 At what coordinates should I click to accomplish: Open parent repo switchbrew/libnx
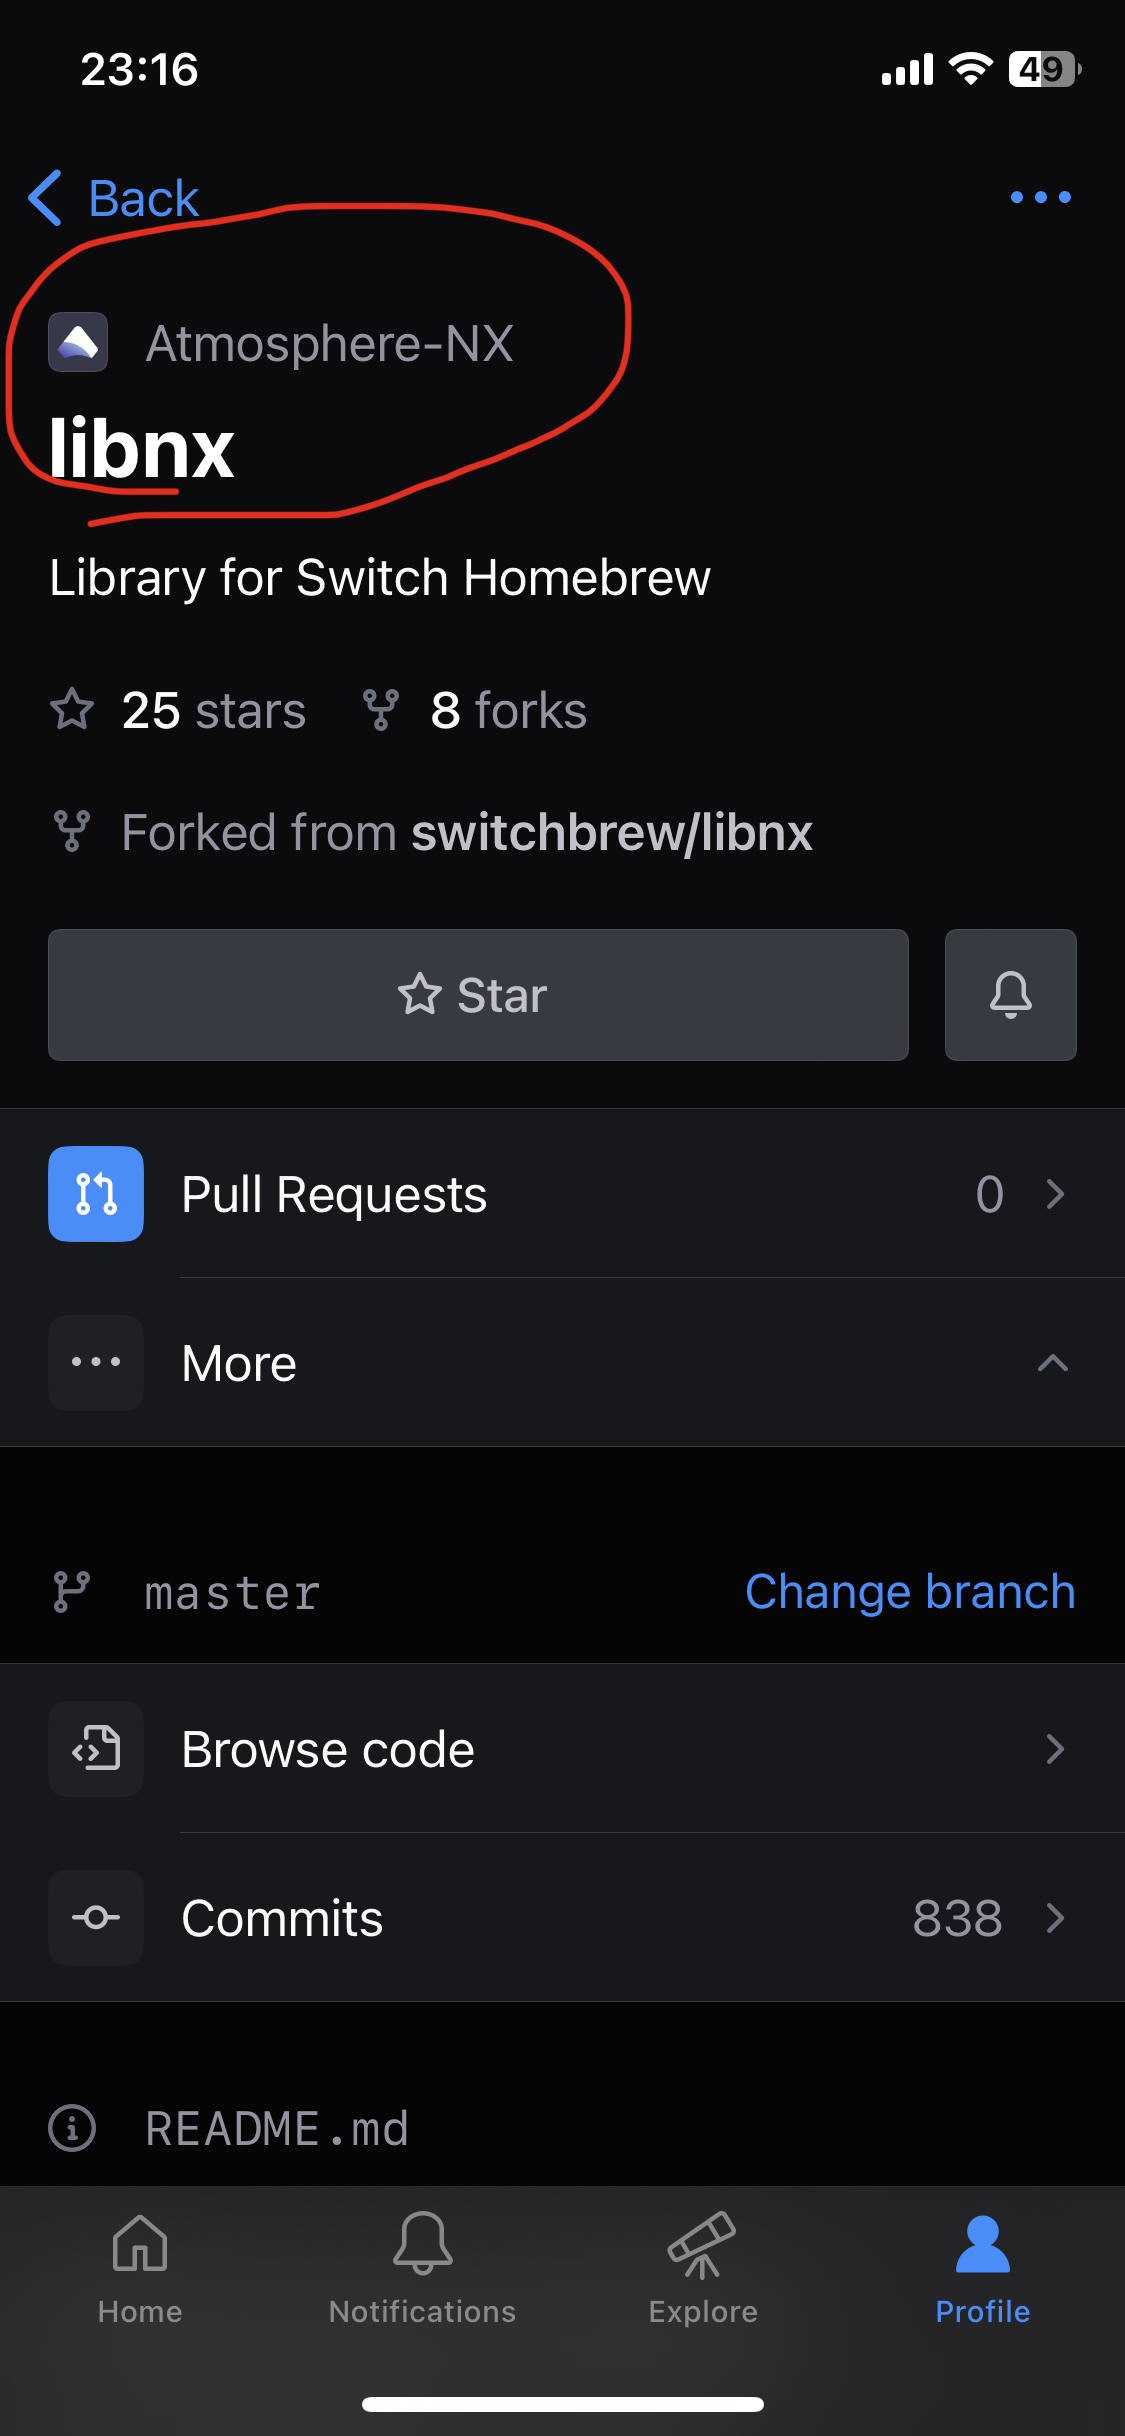(612, 832)
